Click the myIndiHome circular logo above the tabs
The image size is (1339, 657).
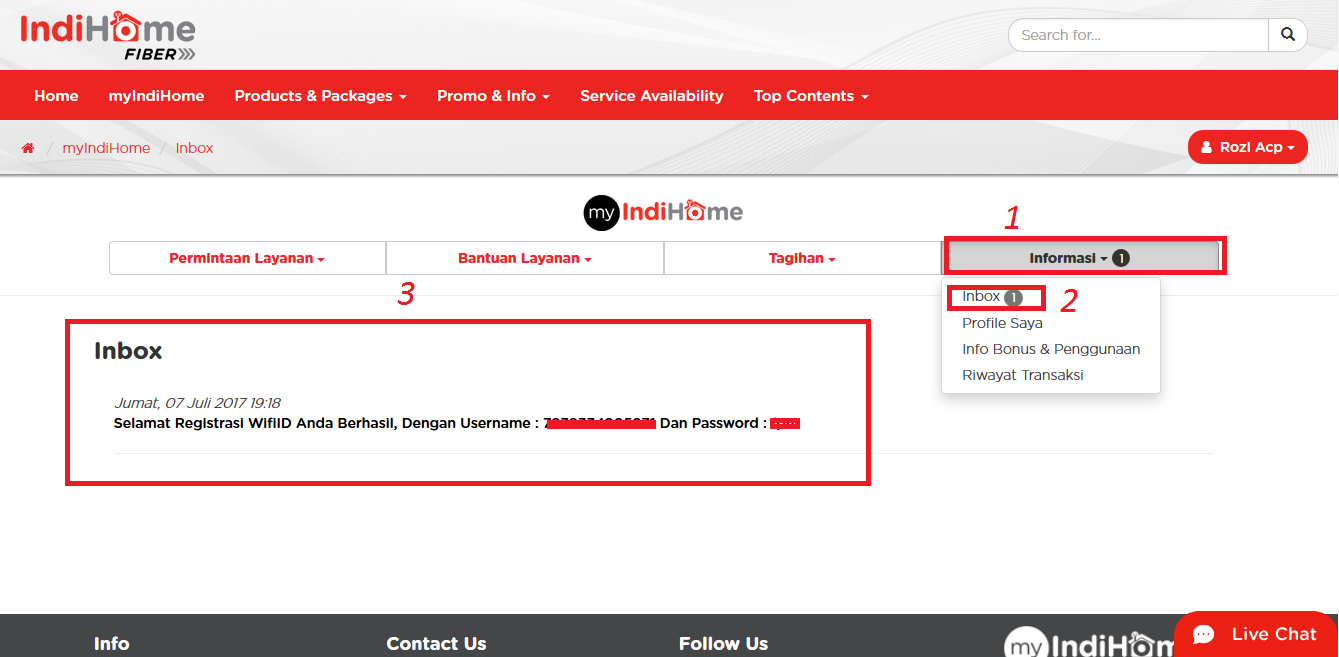[600, 212]
